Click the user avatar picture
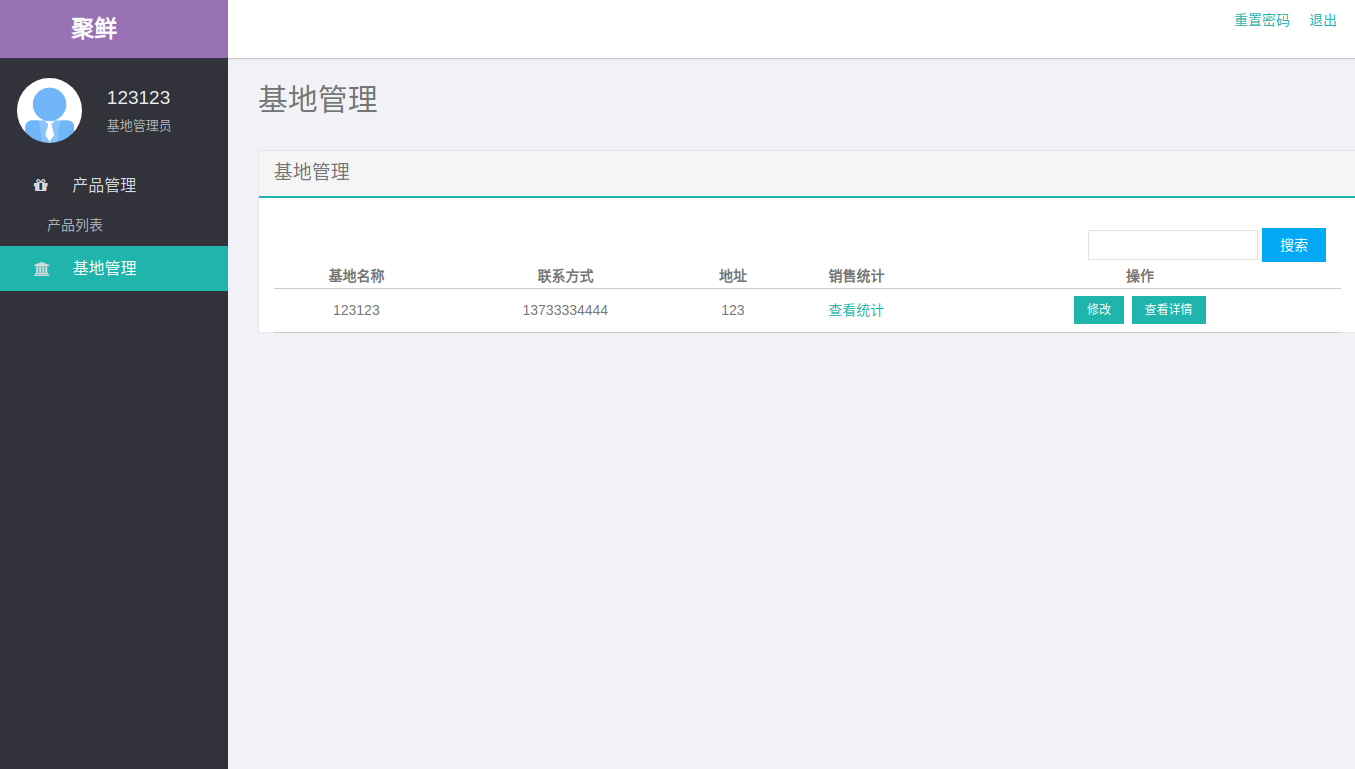 click(x=49, y=110)
